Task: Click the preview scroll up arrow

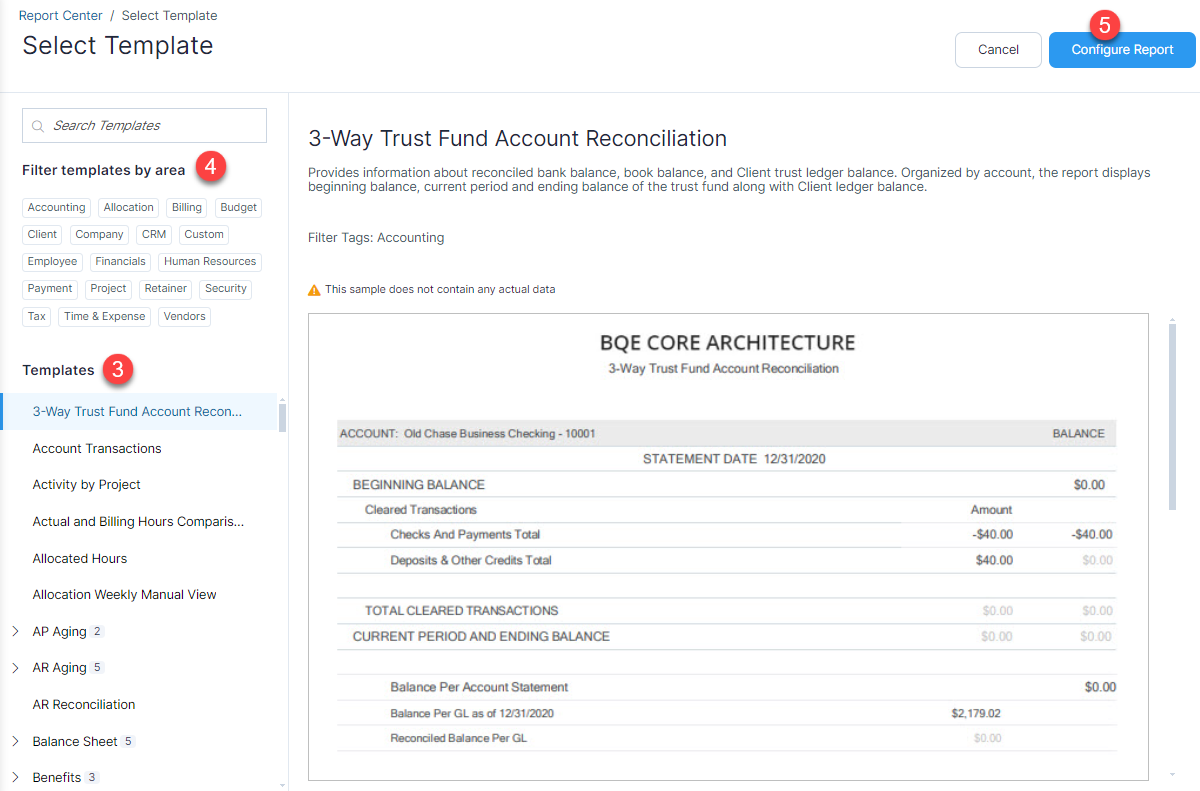Action: 1172,319
